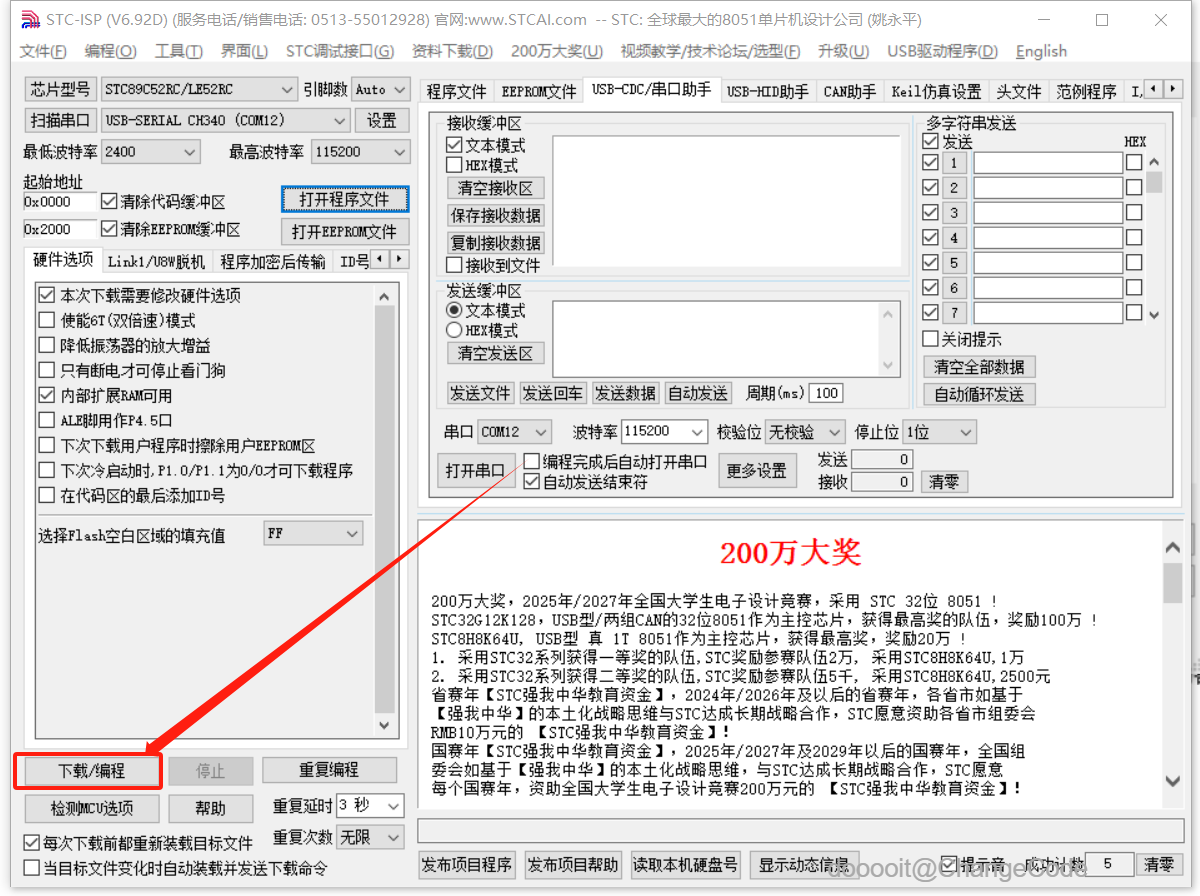Toggle the 使能6T(双倍速)模式 checkbox
The width and height of the screenshot is (1200, 896).
coord(46,319)
